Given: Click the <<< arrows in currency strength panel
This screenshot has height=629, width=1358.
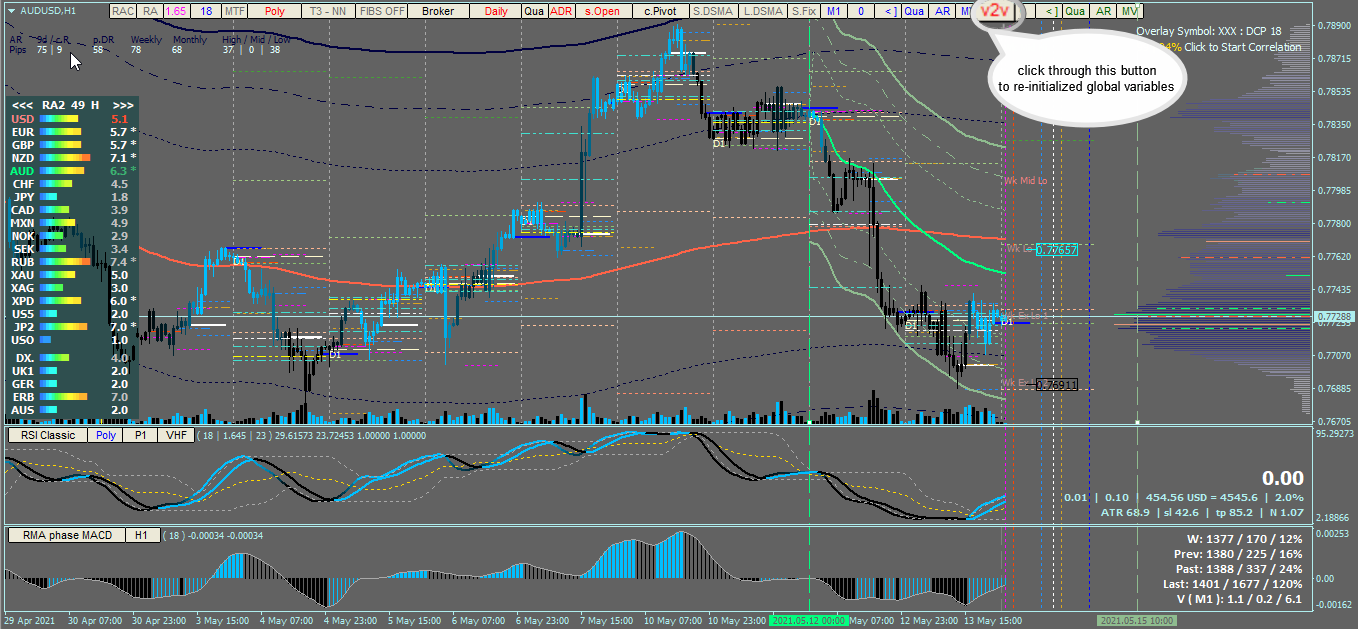Looking at the screenshot, I should click(21, 104).
